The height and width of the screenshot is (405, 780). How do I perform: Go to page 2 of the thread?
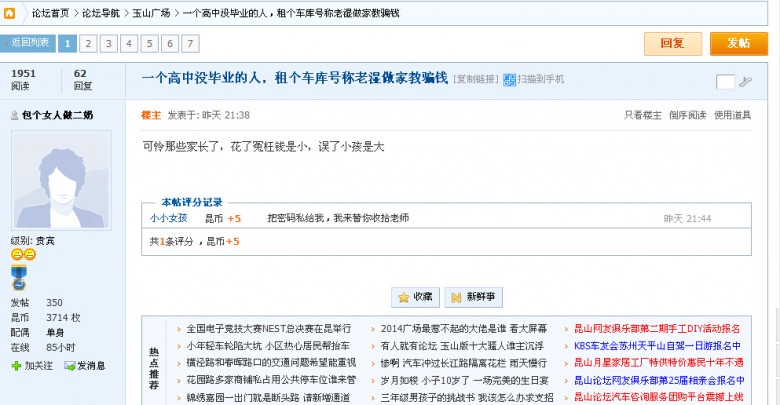(87, 43)
